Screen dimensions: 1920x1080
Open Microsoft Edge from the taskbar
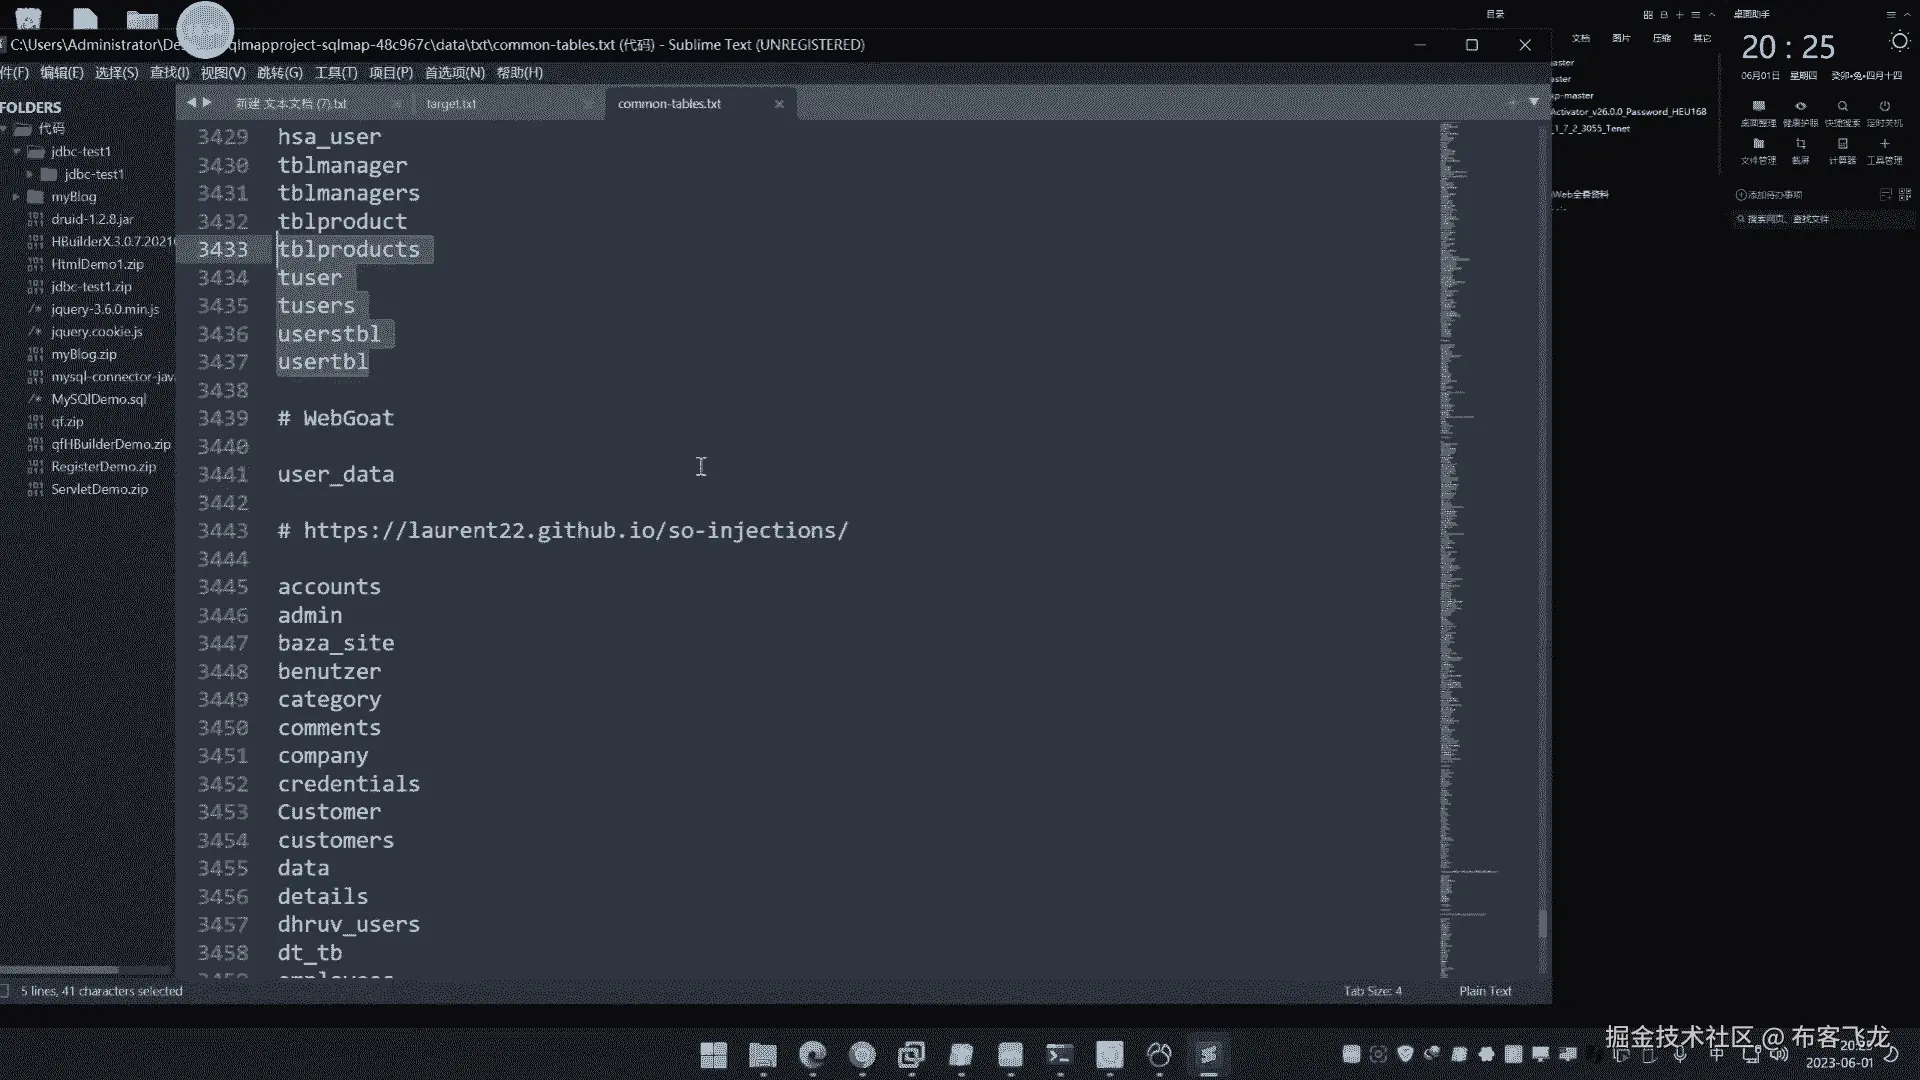(x=812, y=1054)
